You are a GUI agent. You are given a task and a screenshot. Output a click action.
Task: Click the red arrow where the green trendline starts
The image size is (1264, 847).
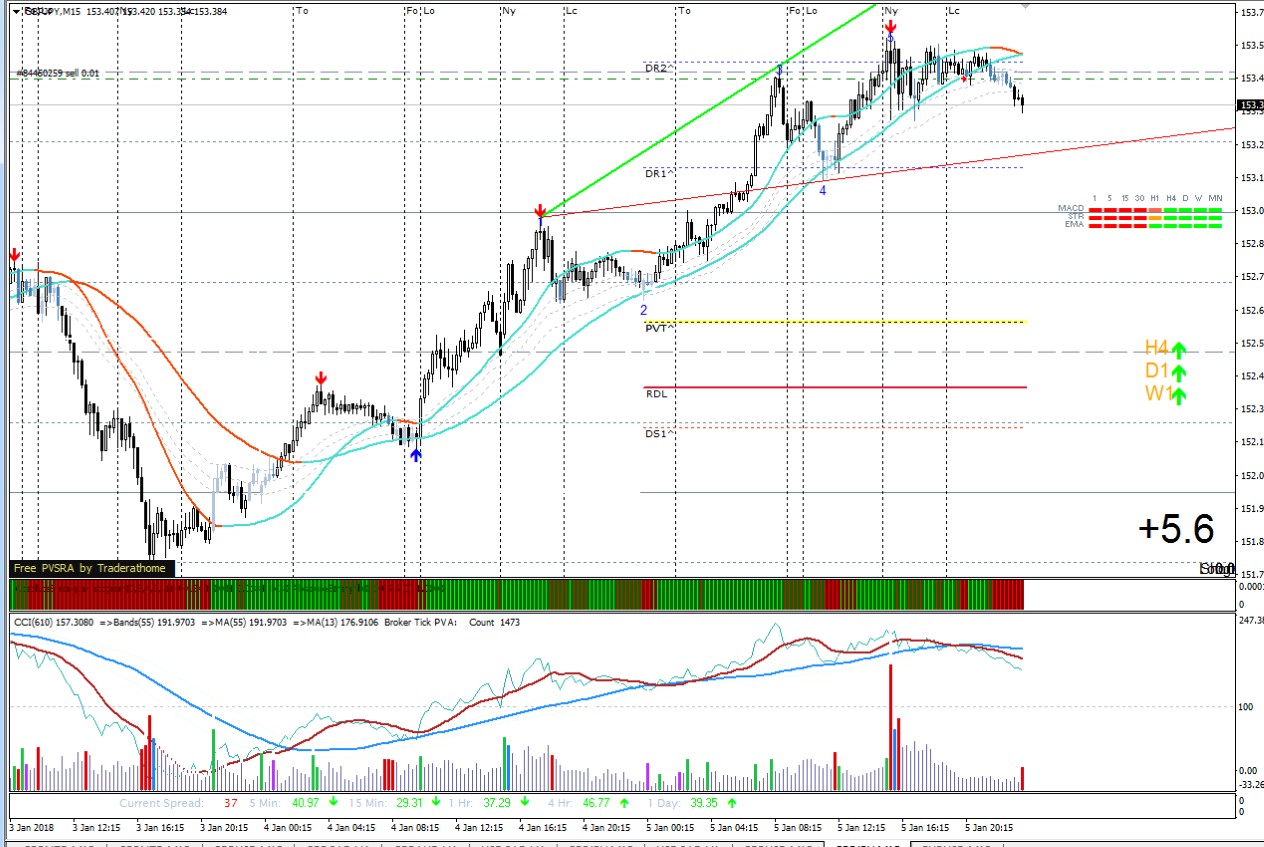coord(540,211)
